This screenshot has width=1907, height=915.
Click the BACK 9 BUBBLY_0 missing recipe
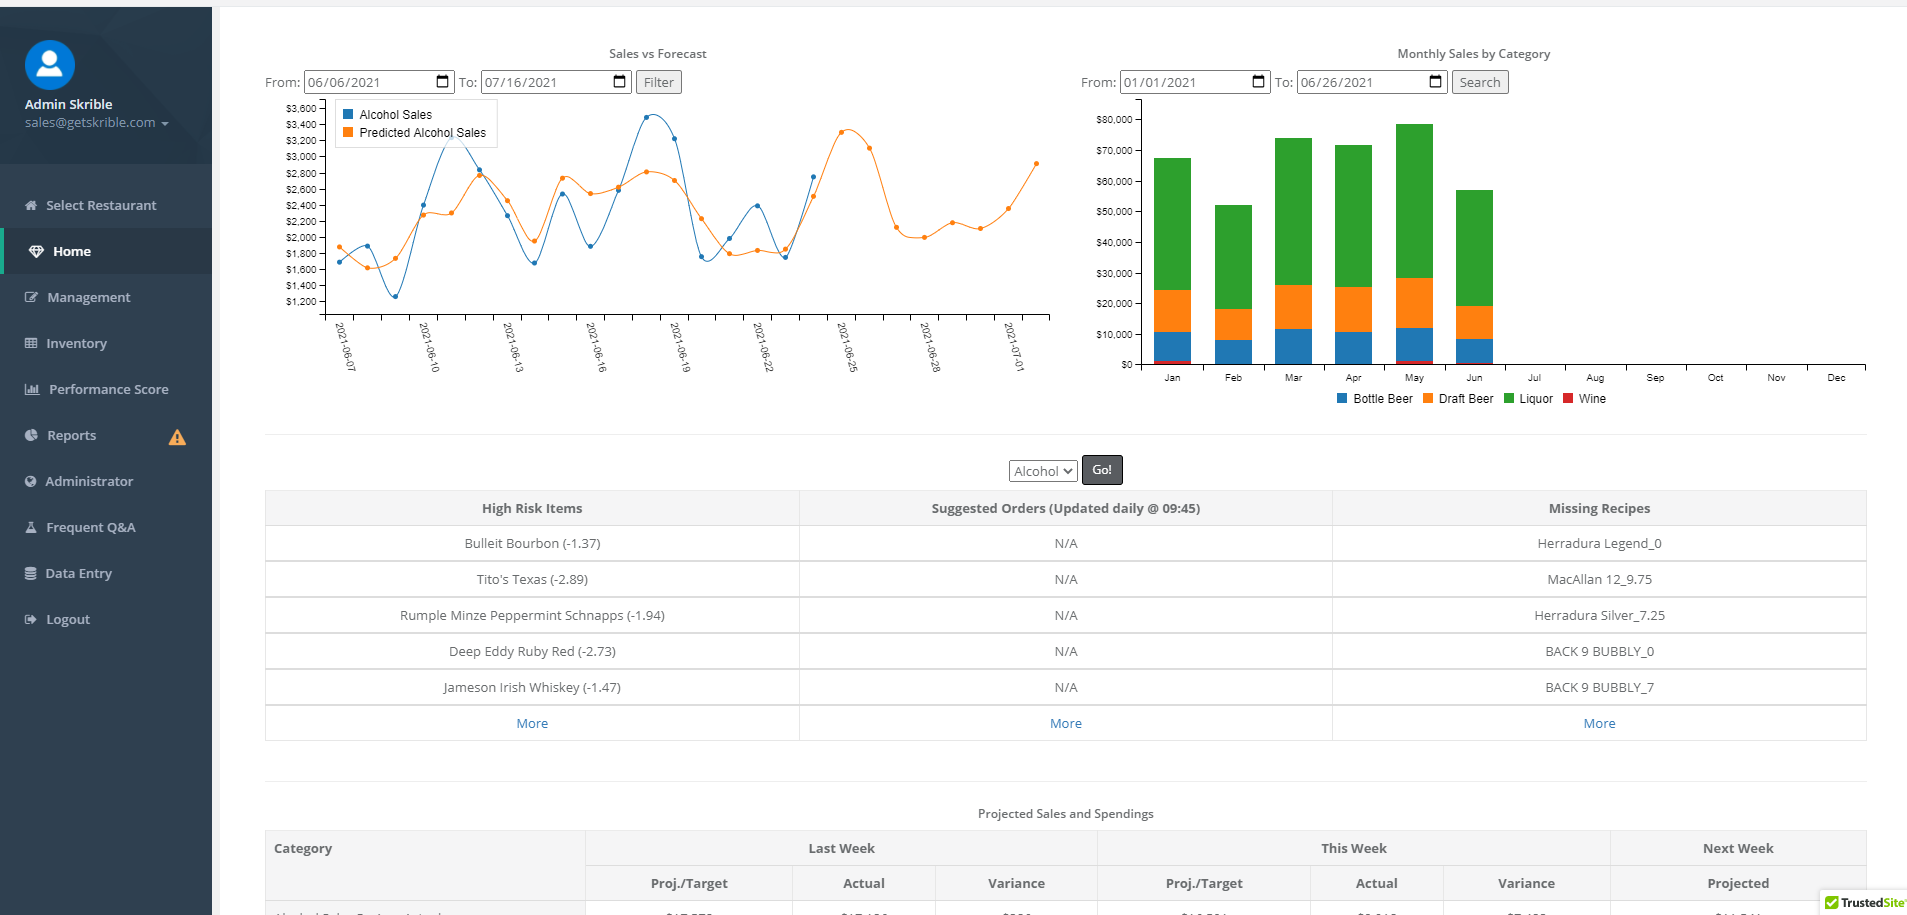(x=1599, y=651)
